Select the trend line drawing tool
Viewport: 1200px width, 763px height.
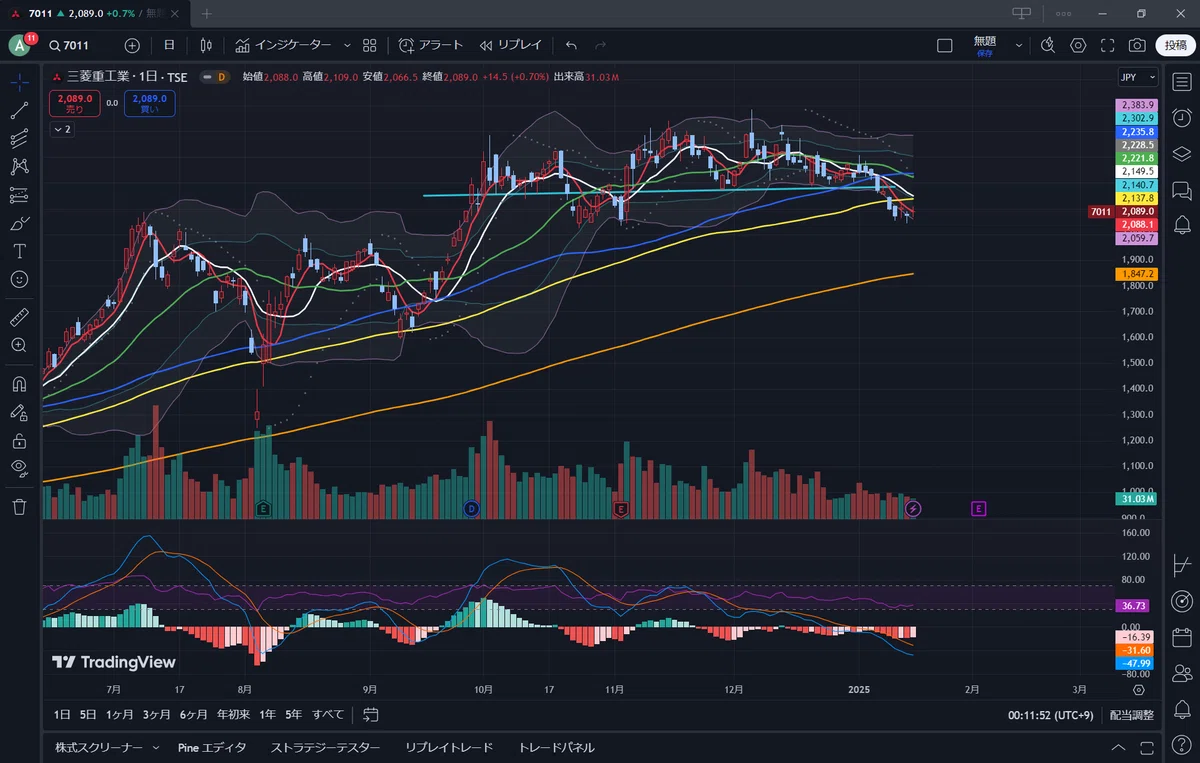tap(19, 111)
